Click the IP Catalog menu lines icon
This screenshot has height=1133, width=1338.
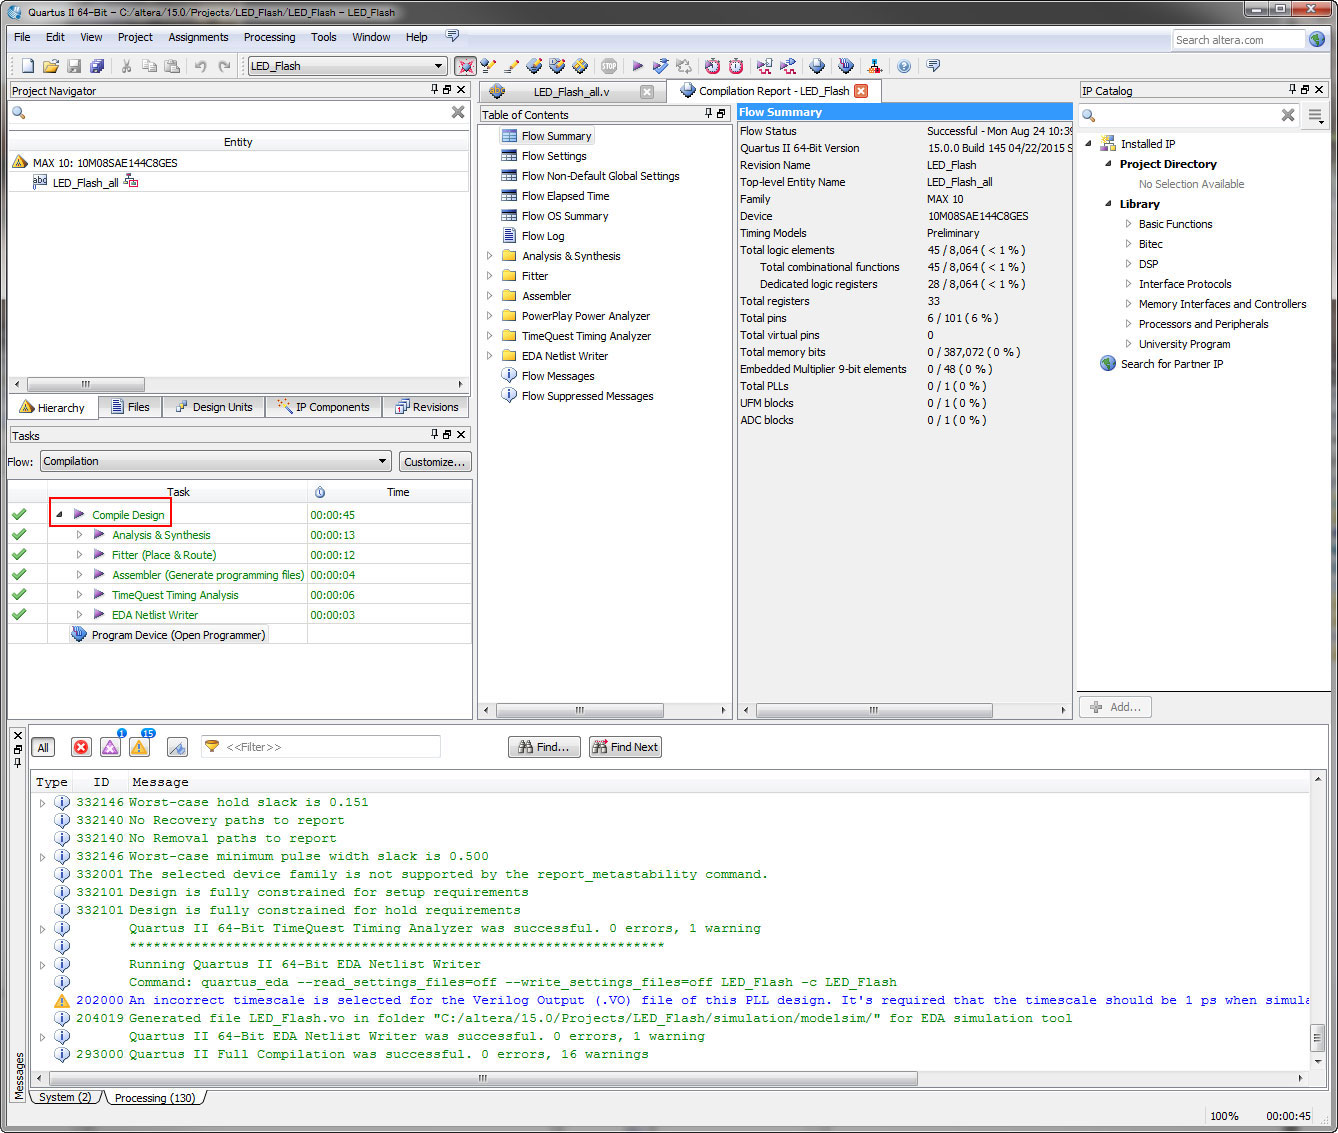(1316, 115)
